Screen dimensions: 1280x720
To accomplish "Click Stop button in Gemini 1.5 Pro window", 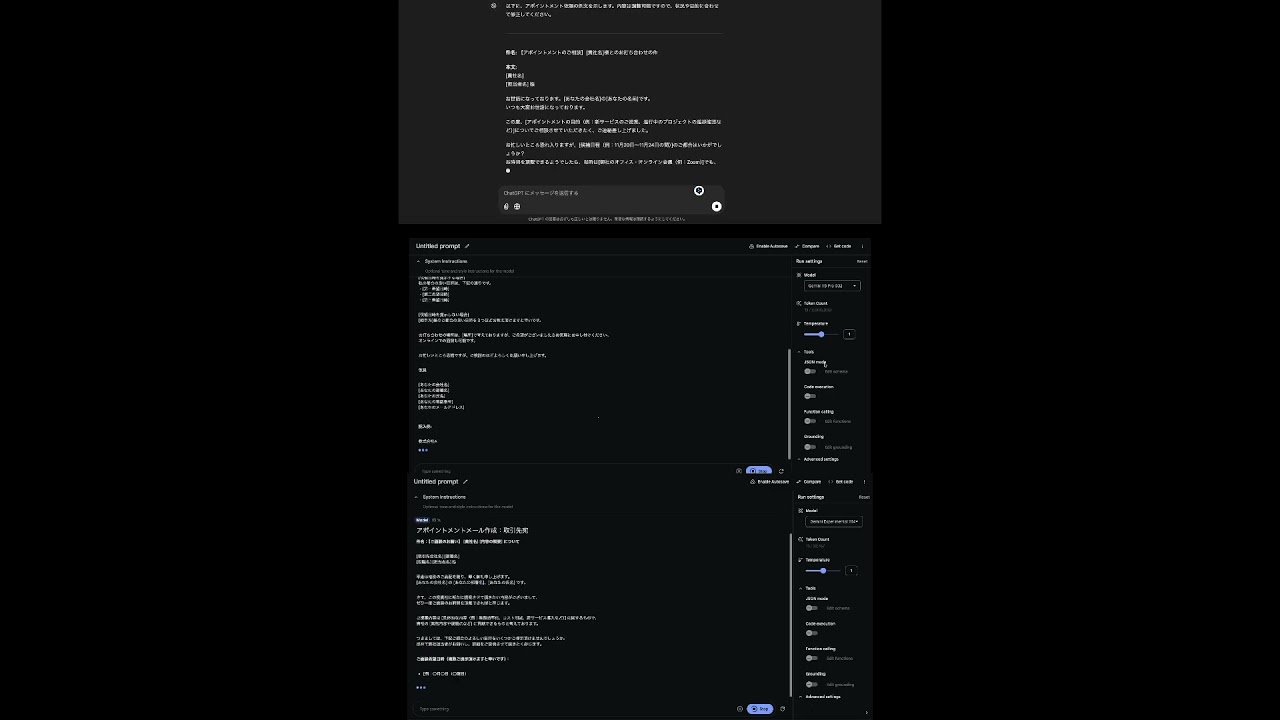I will pyautogui.click(x=759, y=471).
